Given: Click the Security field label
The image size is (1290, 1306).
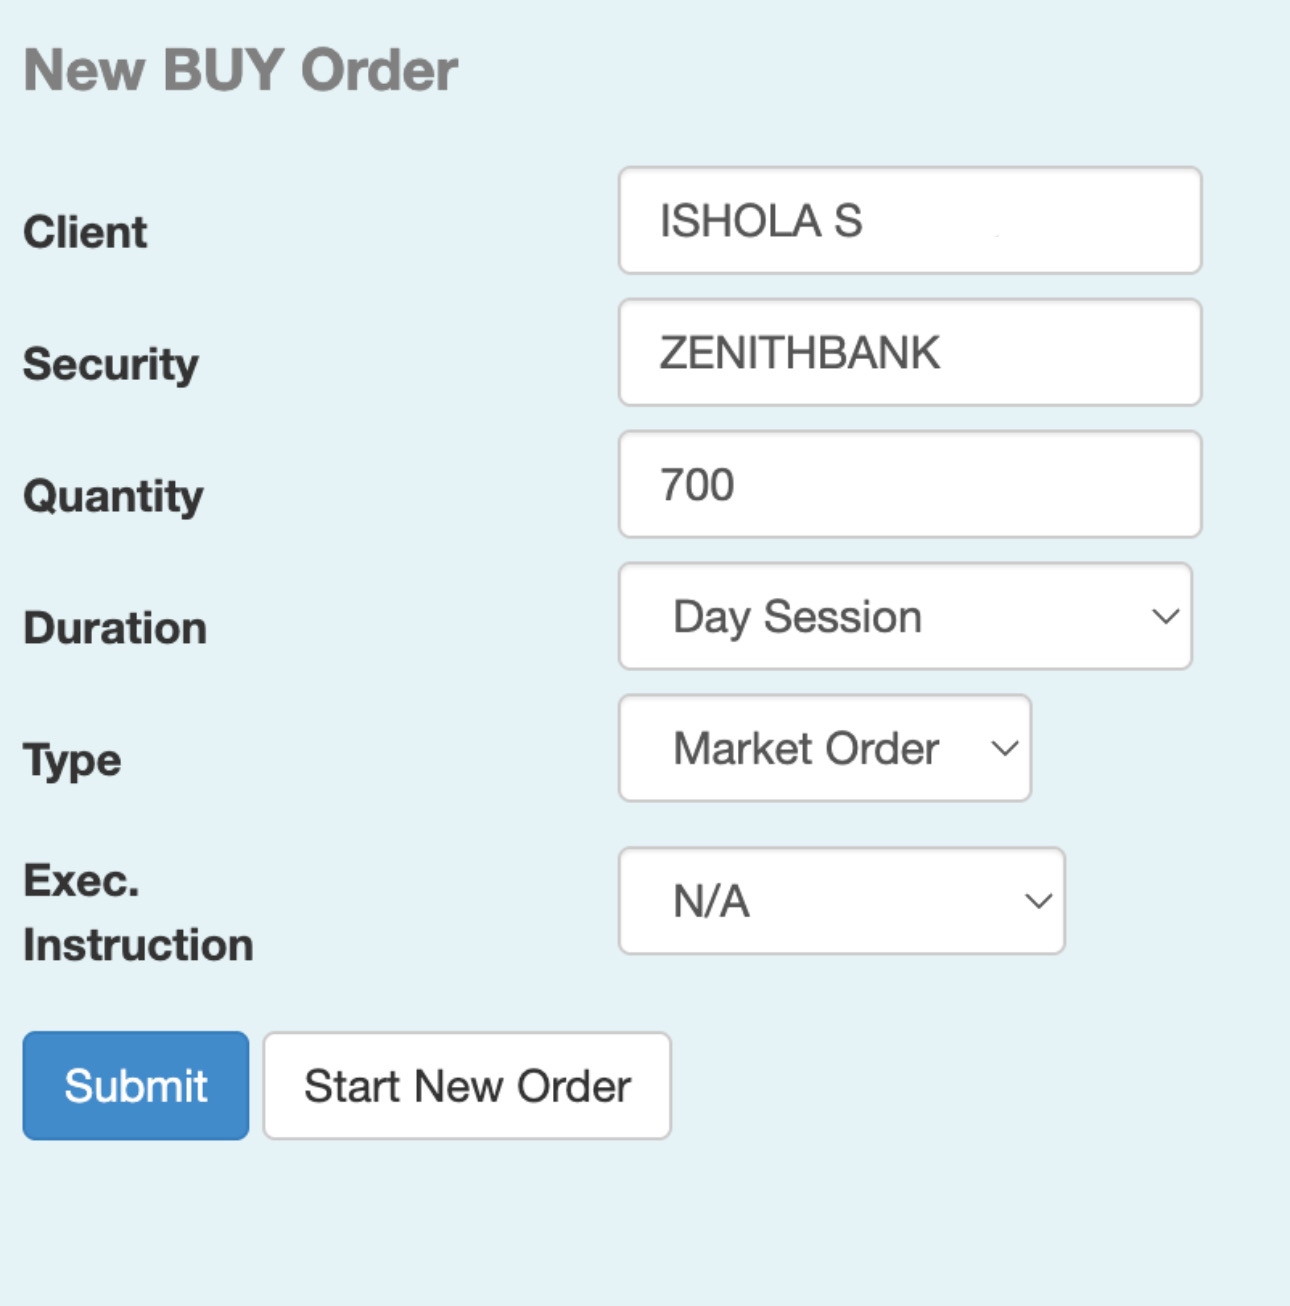Looking at the screenshot, I should pos(110,364).
